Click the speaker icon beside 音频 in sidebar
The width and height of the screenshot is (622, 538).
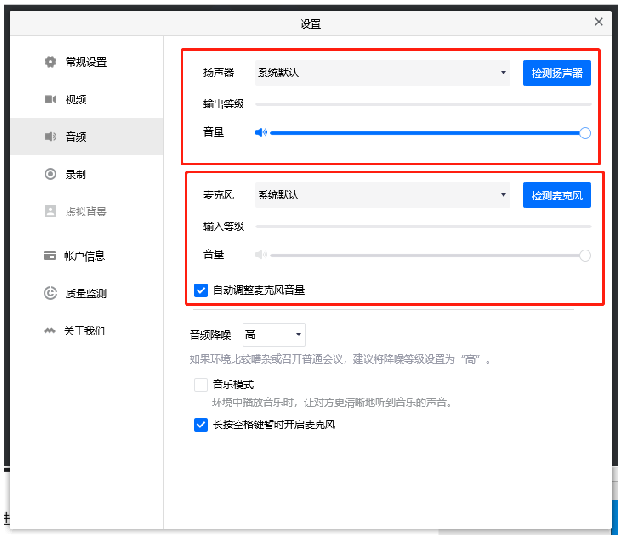pyautogui.click(x=50, y=137)
